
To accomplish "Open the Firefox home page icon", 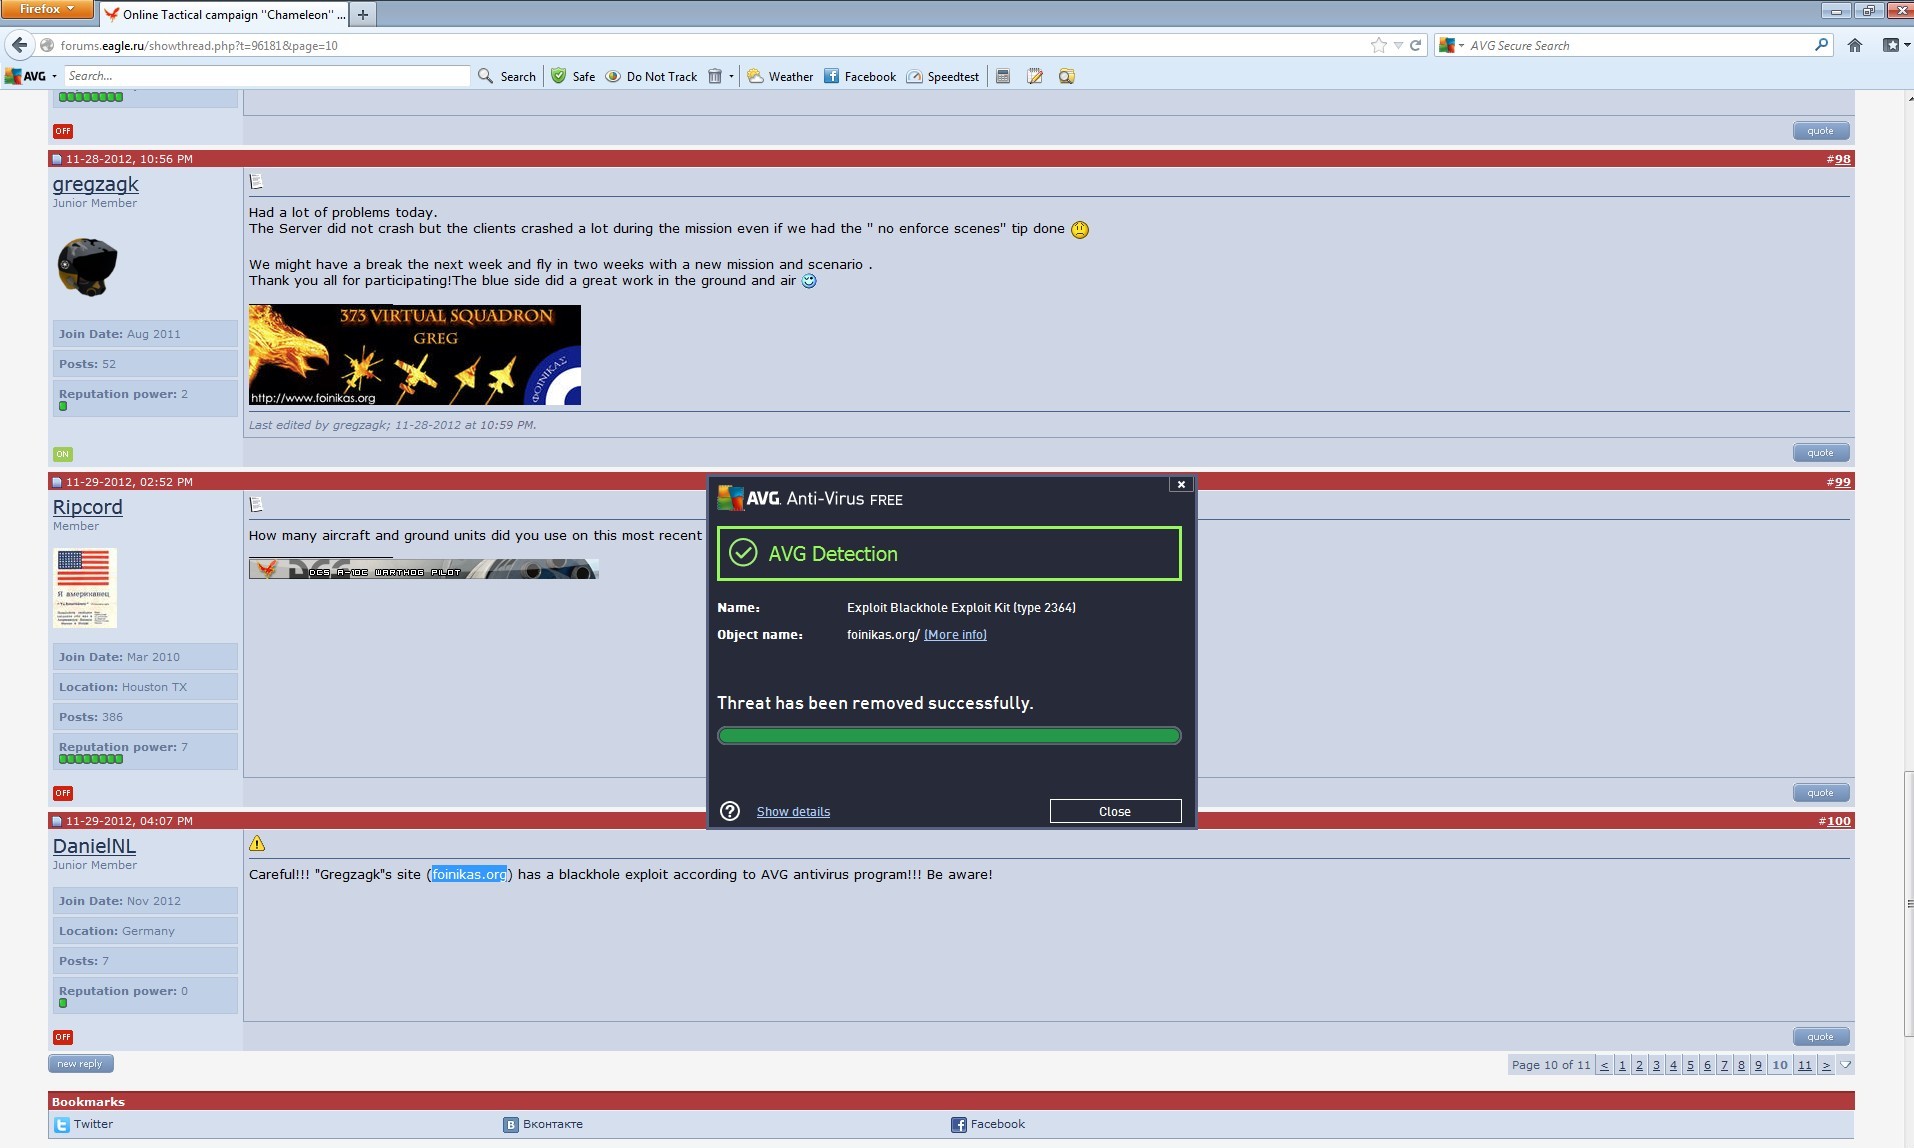I will click(x=1854, y=45).
